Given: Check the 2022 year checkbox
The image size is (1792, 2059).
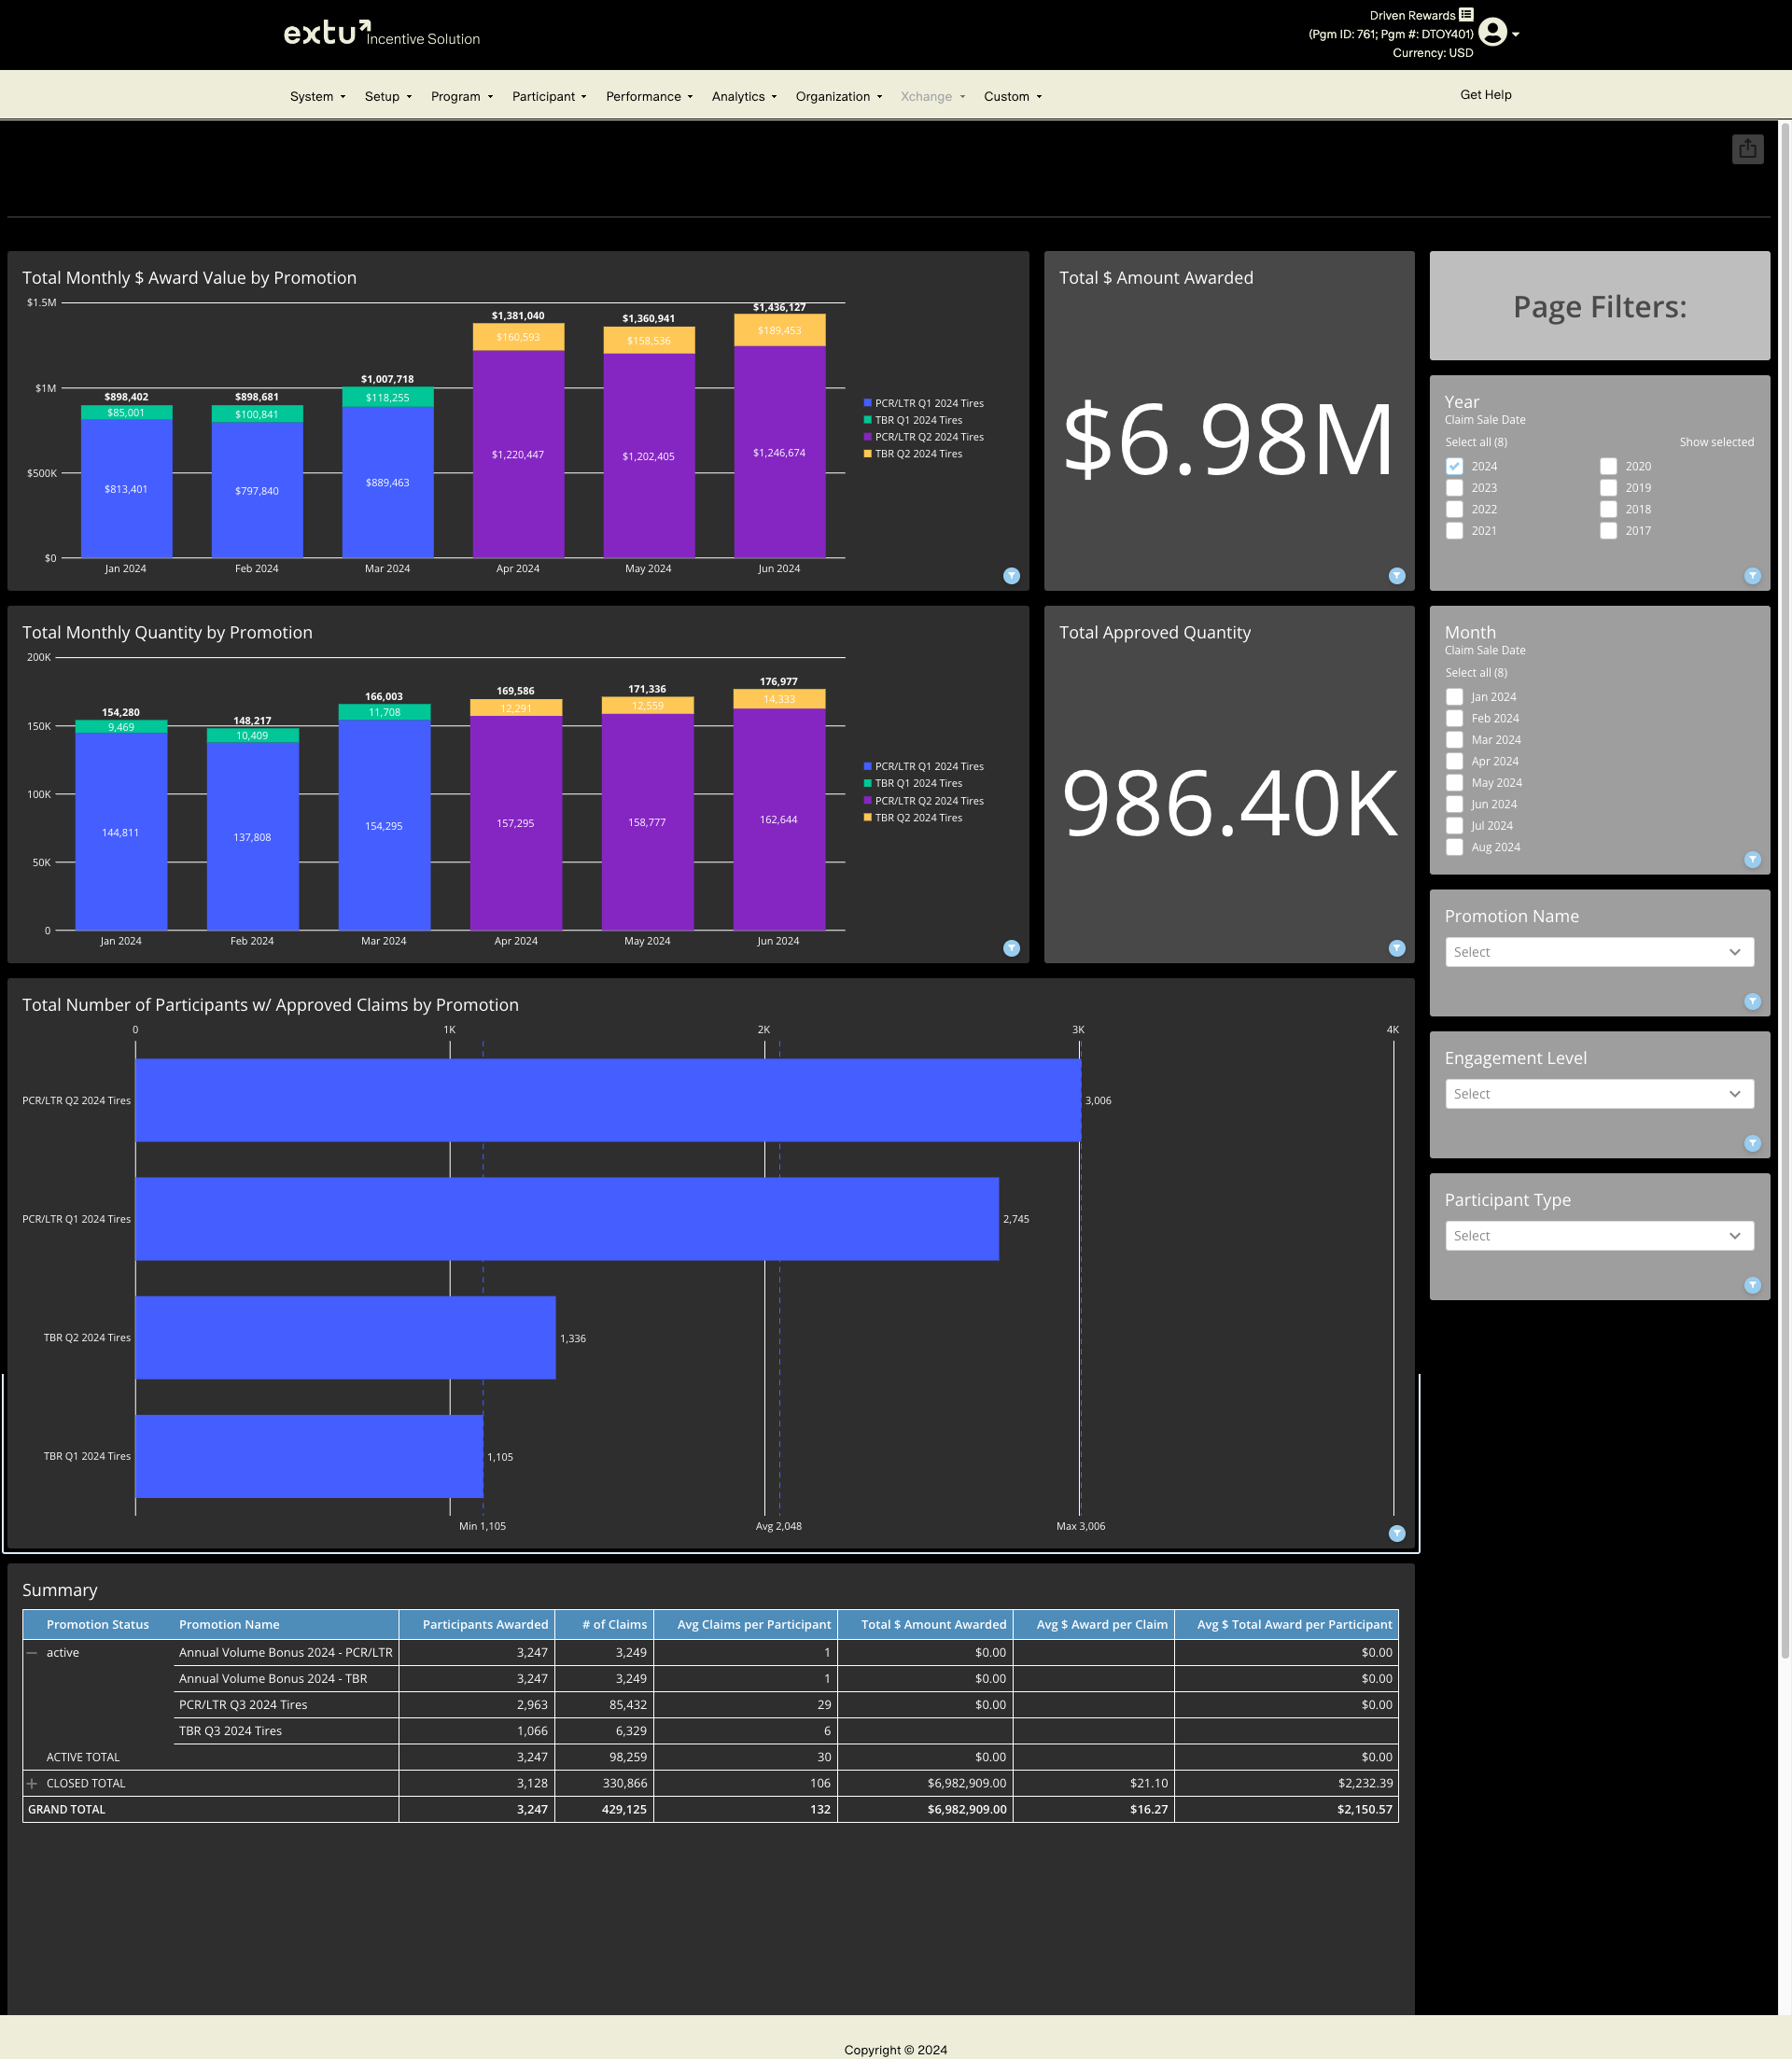Looking at the screenshot, I should pyautogui.click(x=1454, y=509).
